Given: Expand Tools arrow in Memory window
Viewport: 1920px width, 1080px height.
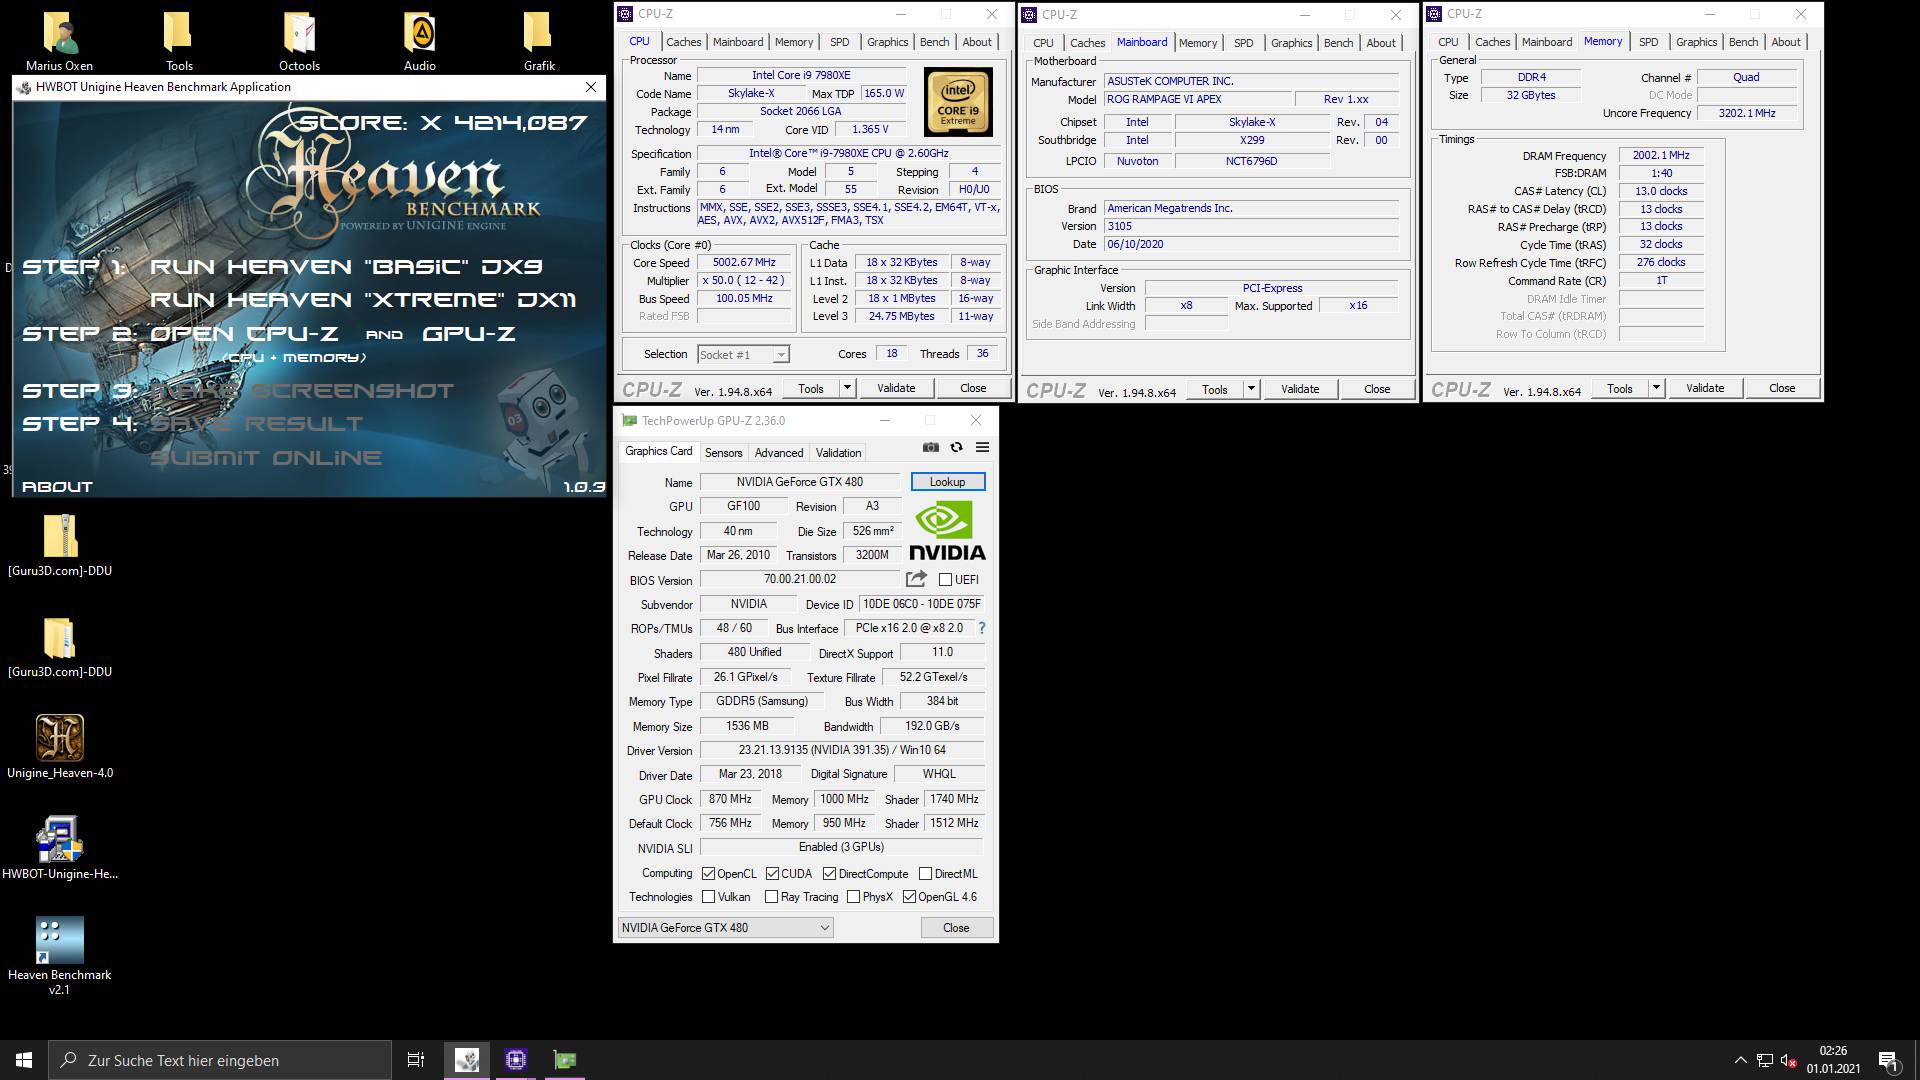Looking at the screenshot, I should click(1656, 388).
